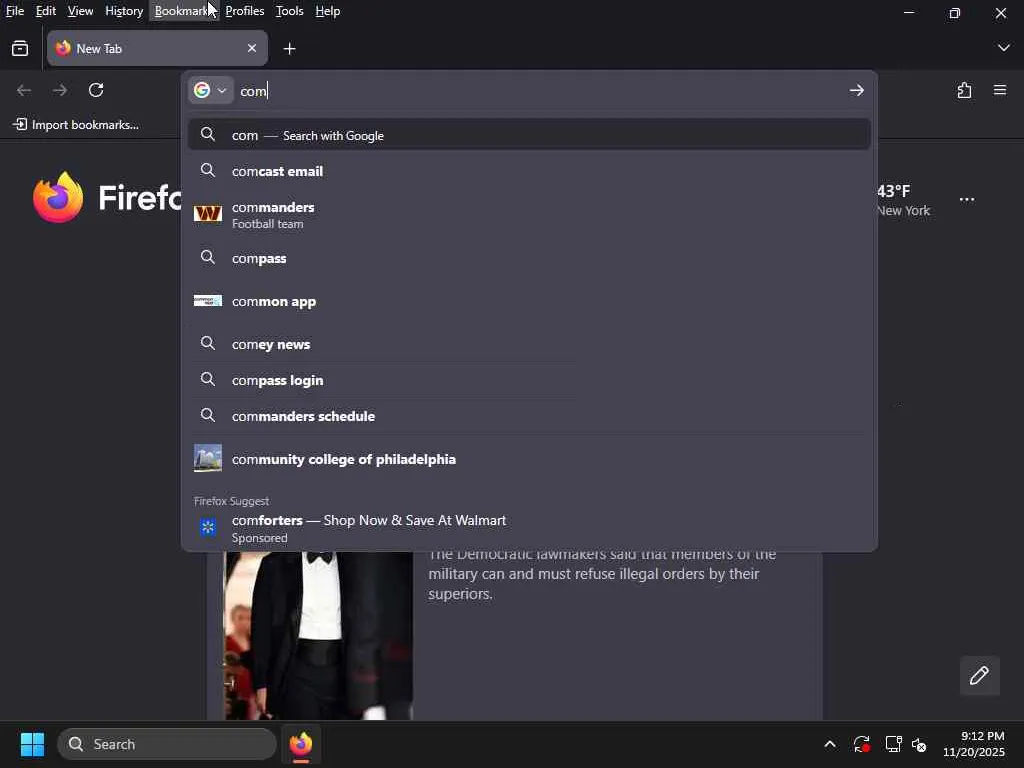The width and height of the screenshot is (1024, 768).
Task: Select the sponsored 'comforters' Walmart suggestion
Action: click(x=529, y=528)
